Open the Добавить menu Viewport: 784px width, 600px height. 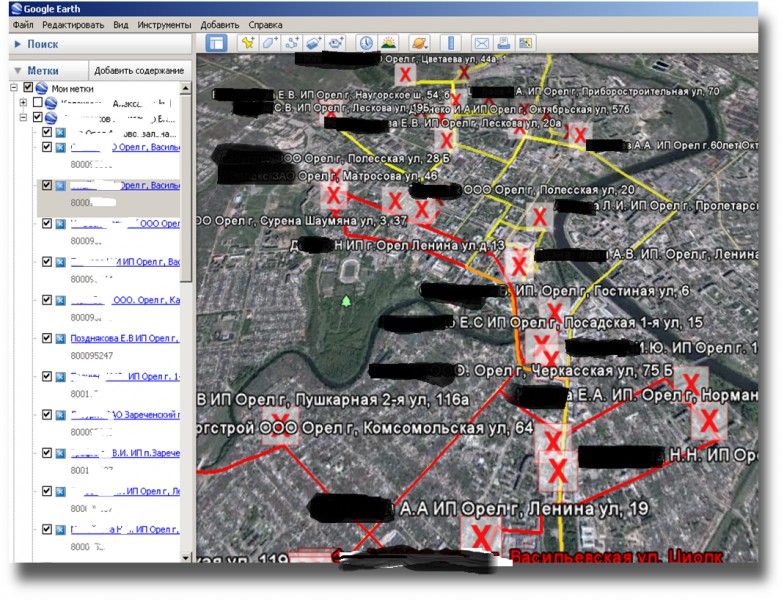click(x=220, y=24)
